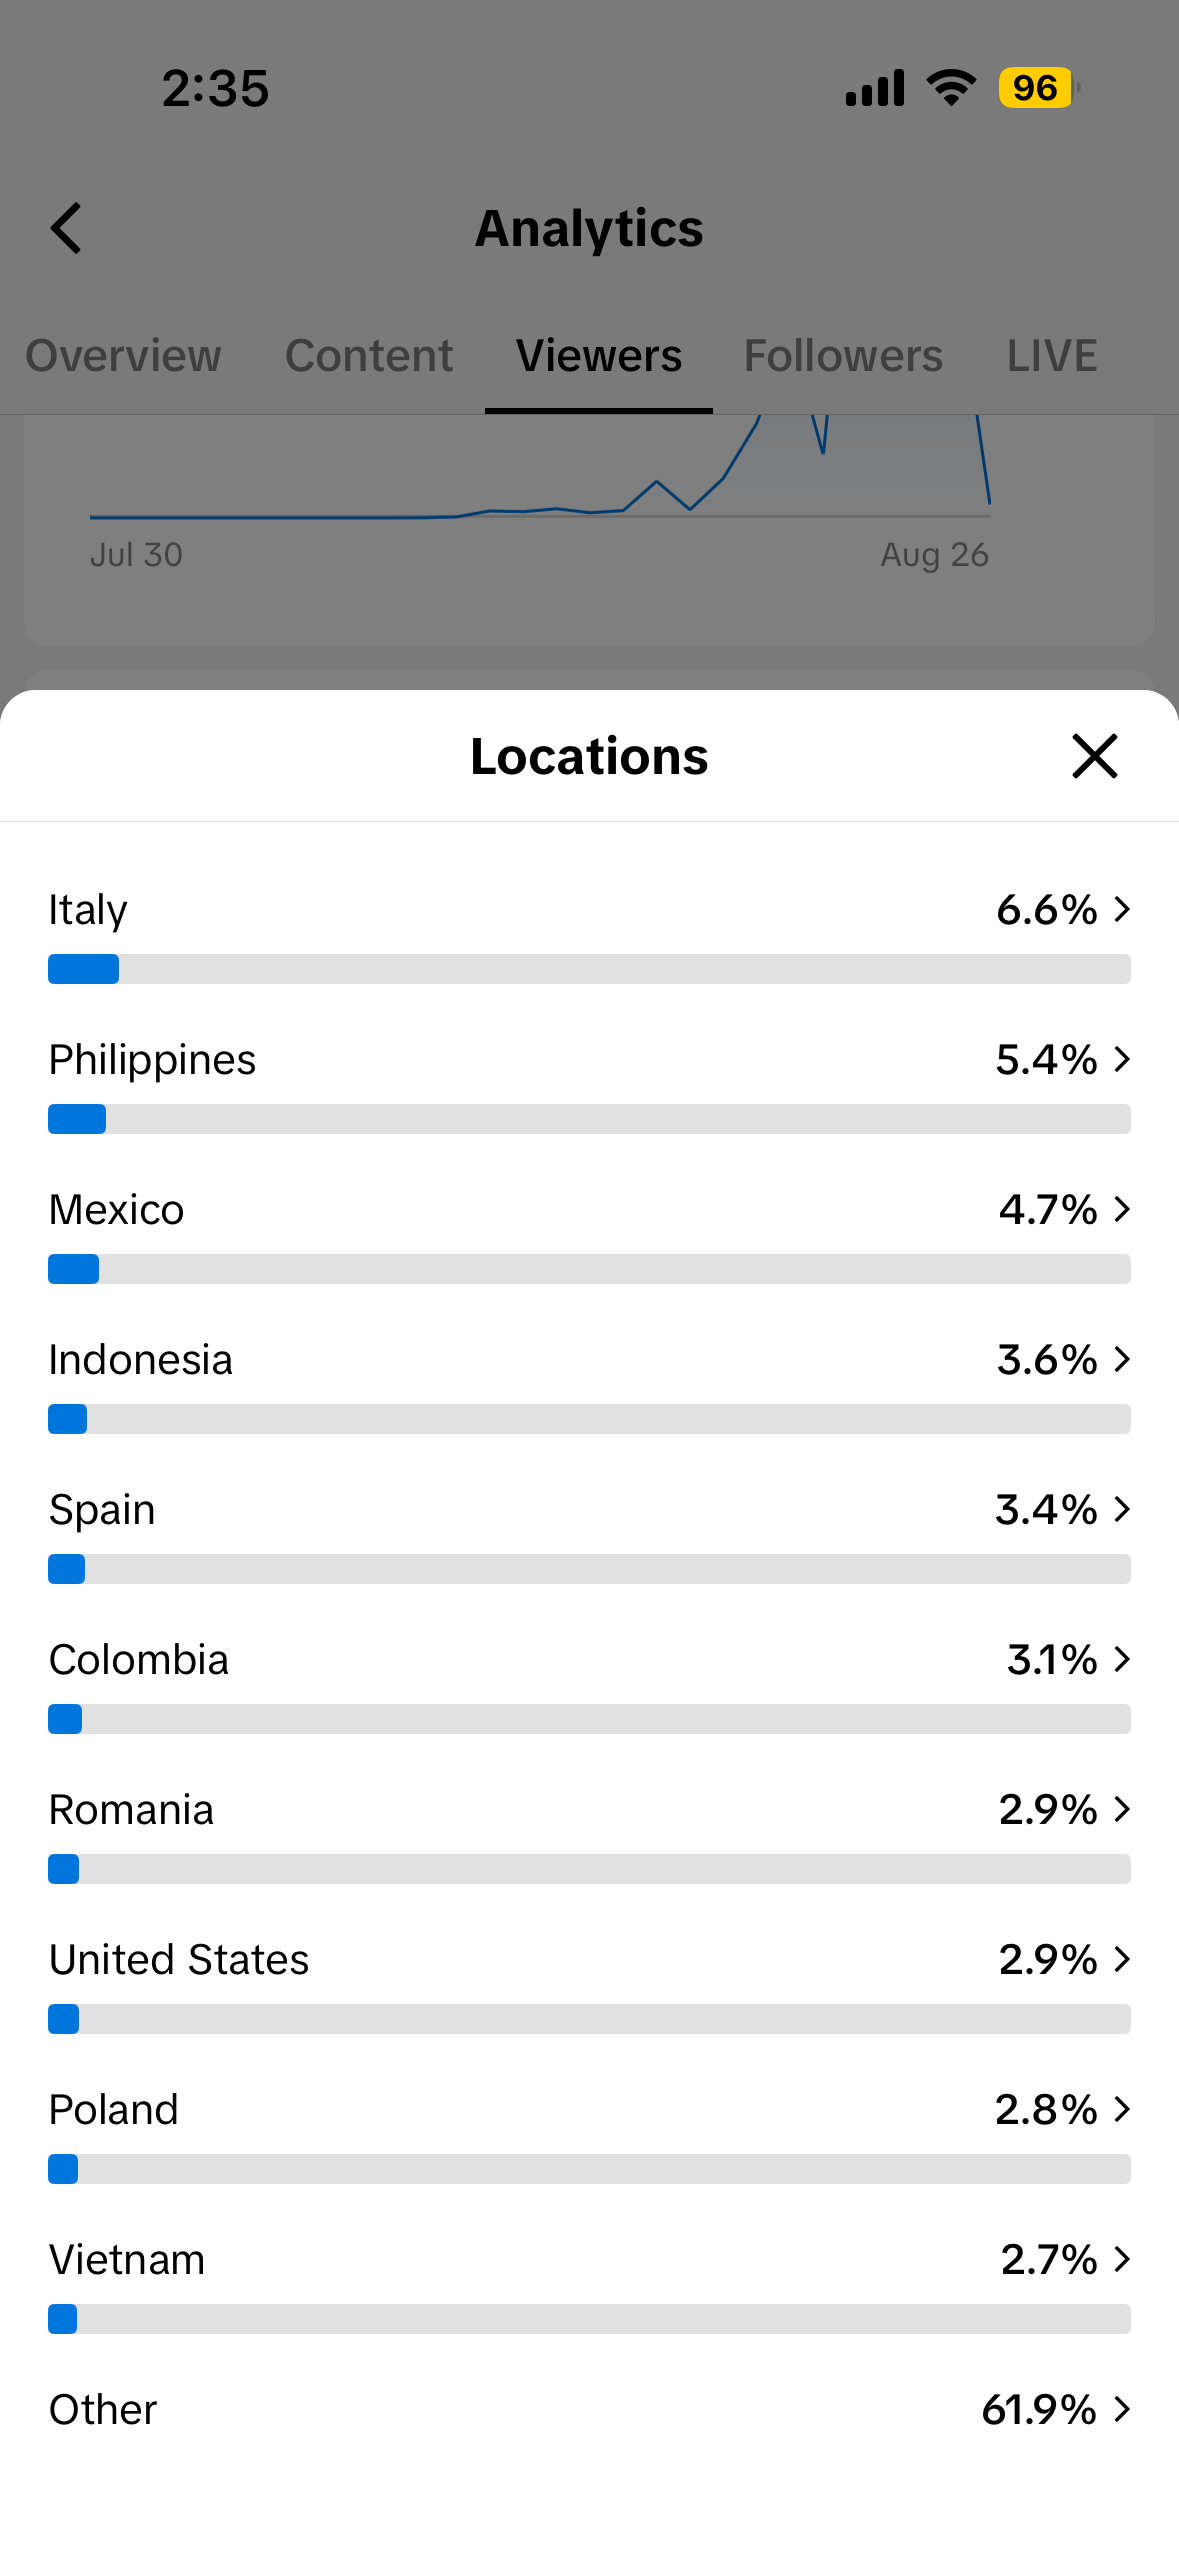
Task: Go to the LIVE tab
Action: pyautogui.click(x=1052, y=356)
